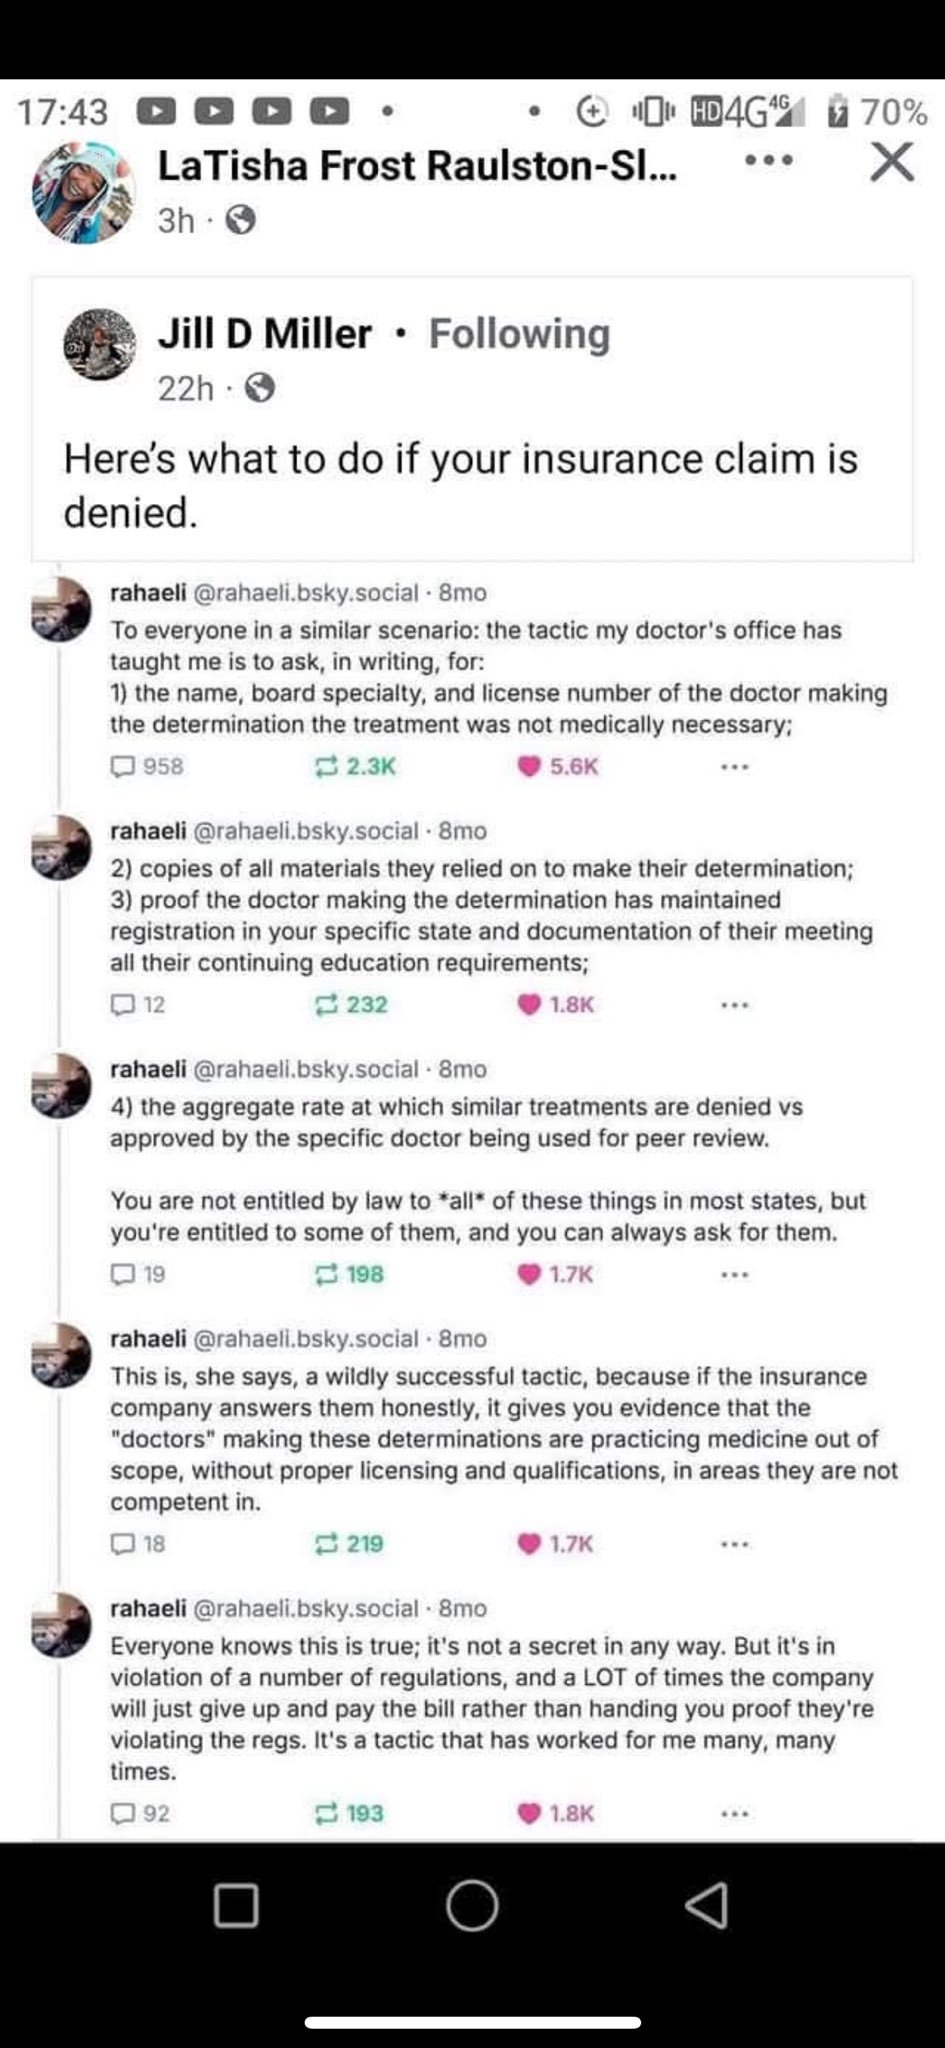Tap the heart icon beside 193 reposts

click(529, 1813)
